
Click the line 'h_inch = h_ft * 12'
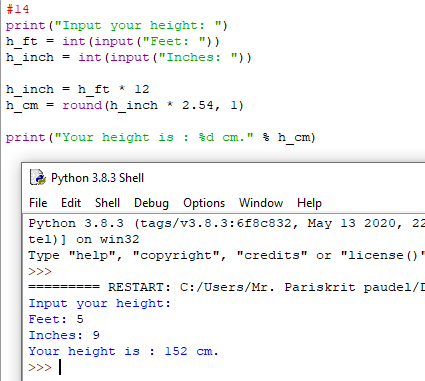[77, 89]
